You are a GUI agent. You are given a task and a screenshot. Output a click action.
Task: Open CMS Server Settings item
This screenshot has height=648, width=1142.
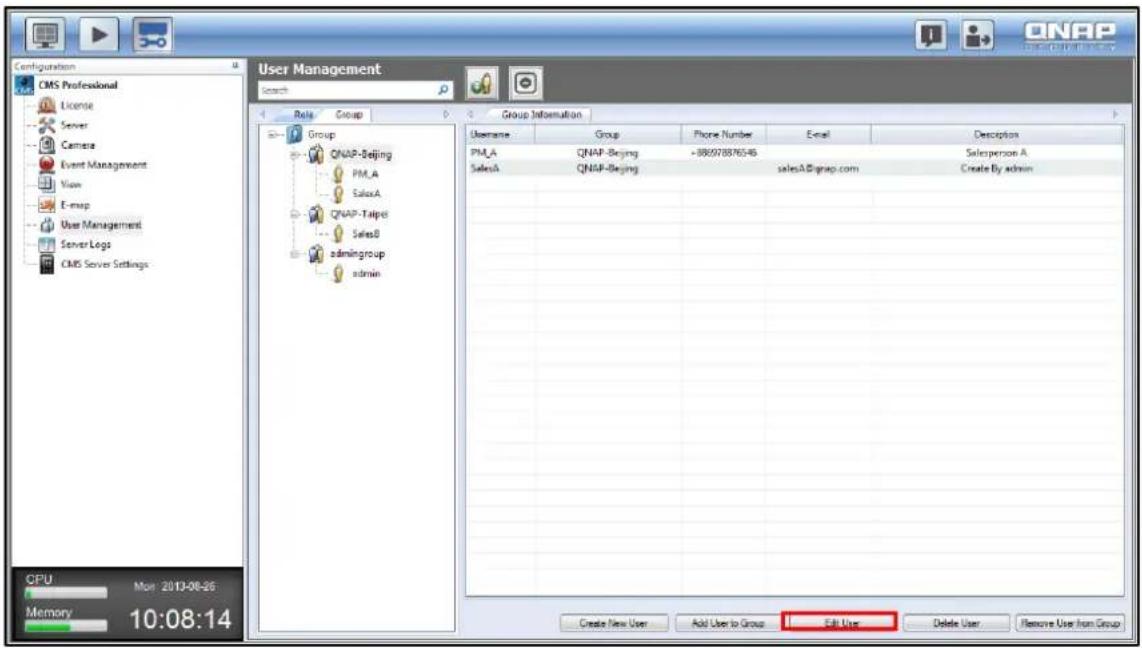pos(107,264)
